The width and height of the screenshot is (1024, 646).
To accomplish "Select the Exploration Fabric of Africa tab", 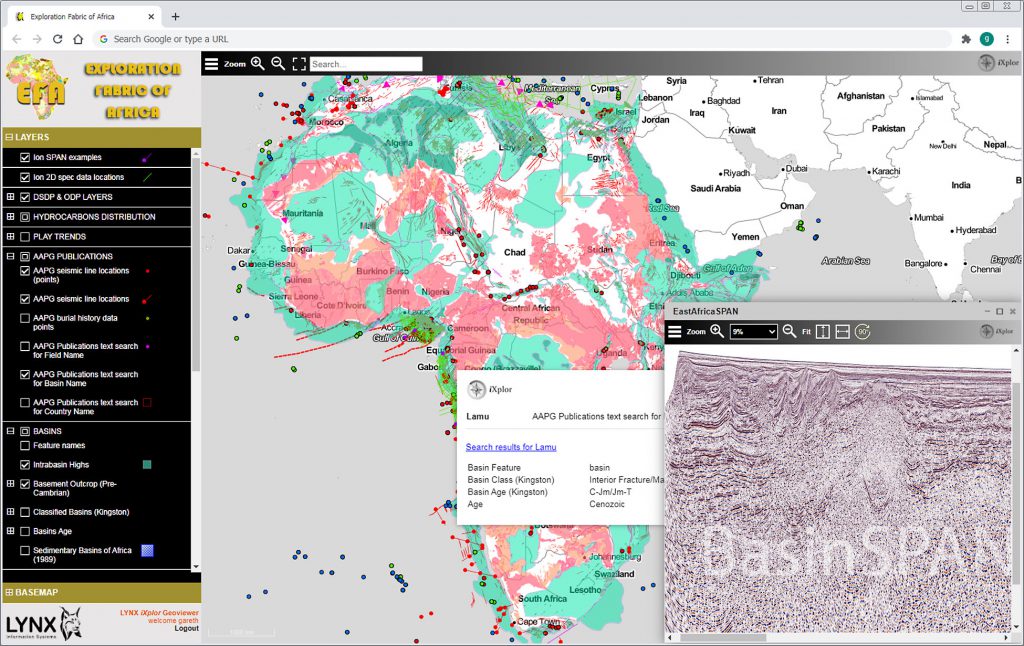I will point(85,16).
